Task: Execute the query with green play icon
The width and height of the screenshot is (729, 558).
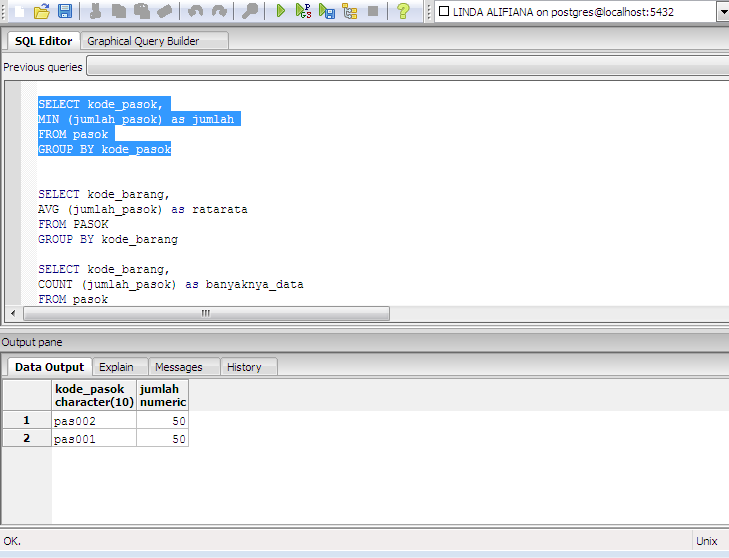Action: pyautogui.click(x=280, y=11)
